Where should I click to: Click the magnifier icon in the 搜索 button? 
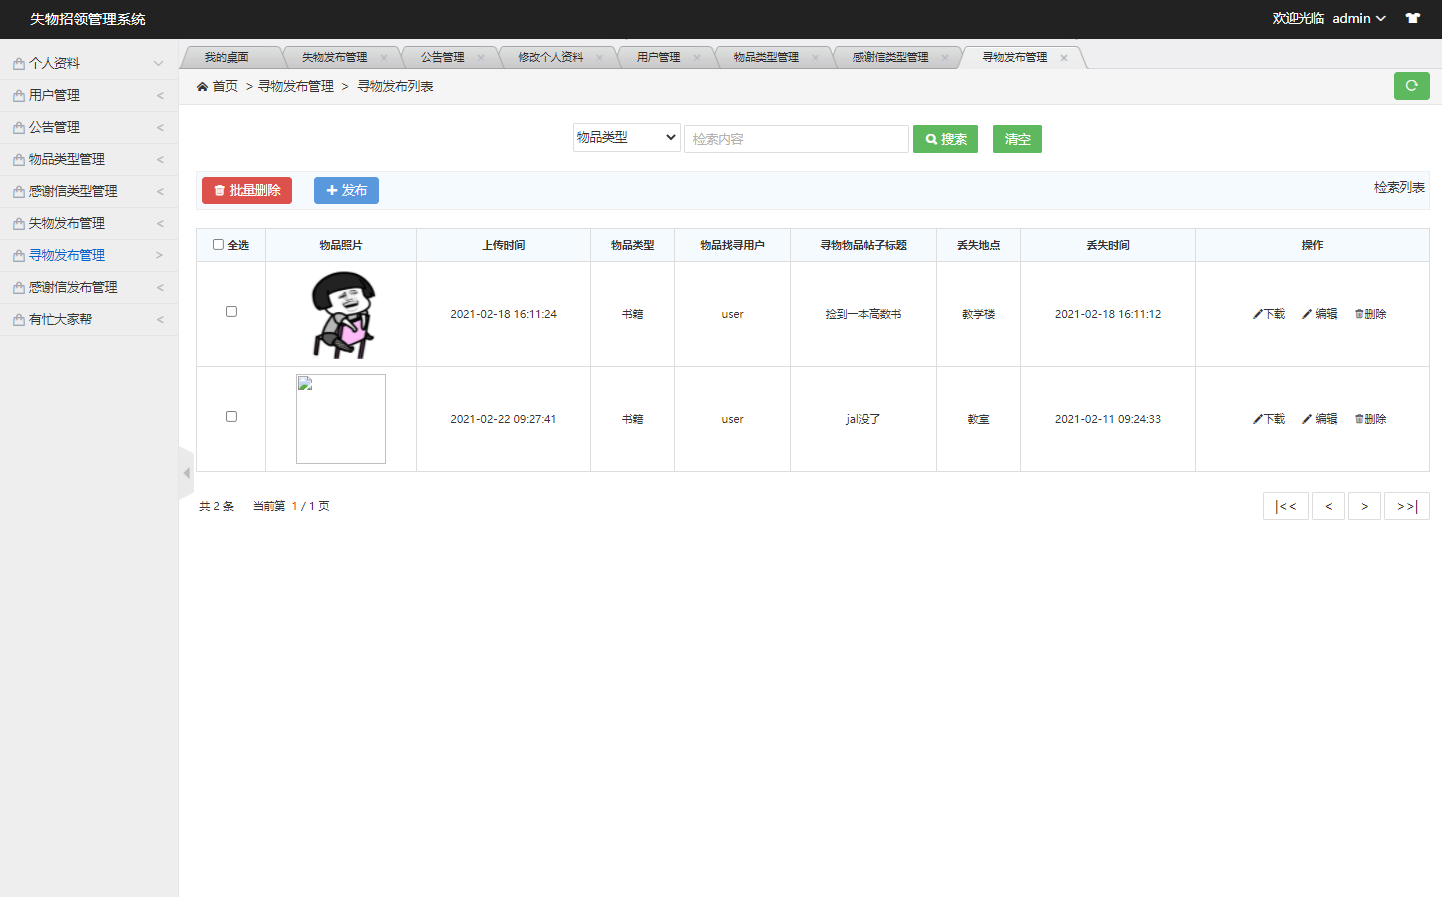click(x=929, y=138)
